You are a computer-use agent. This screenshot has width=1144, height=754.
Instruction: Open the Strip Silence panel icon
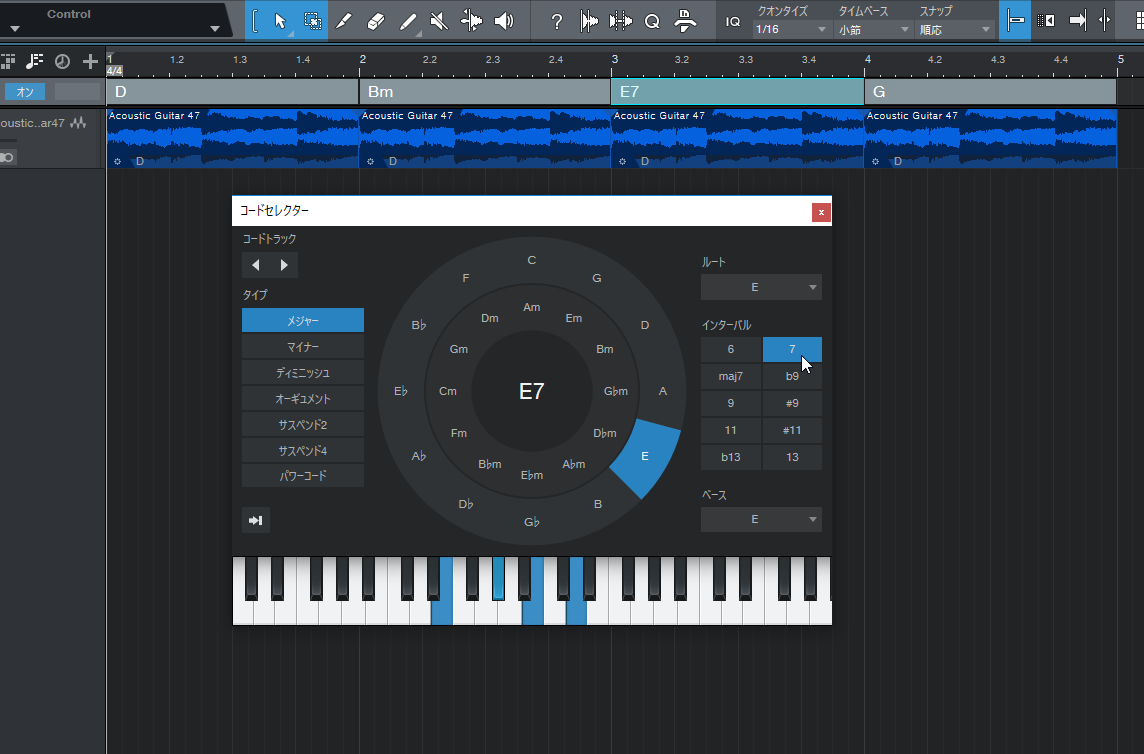pyautogui.click(x=620, y=21)
